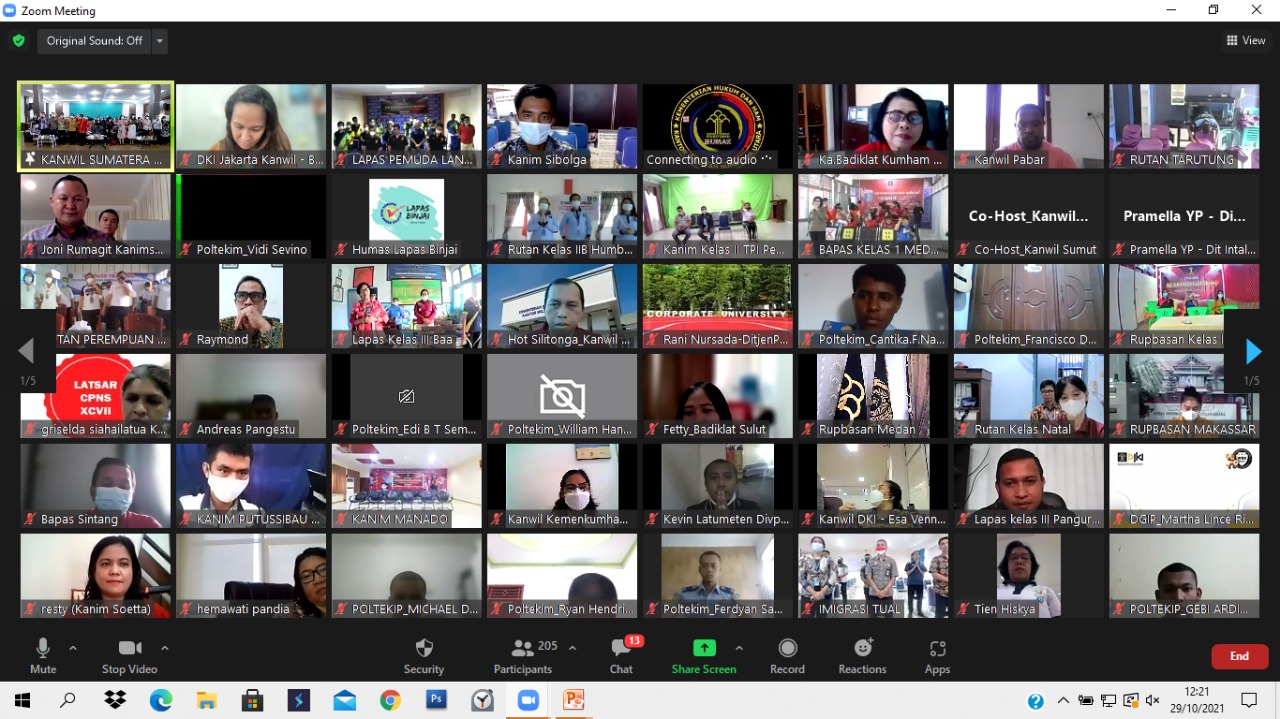Click the red End meeting button
The image size is (1280, 719).
click(x=1239, y=656)
